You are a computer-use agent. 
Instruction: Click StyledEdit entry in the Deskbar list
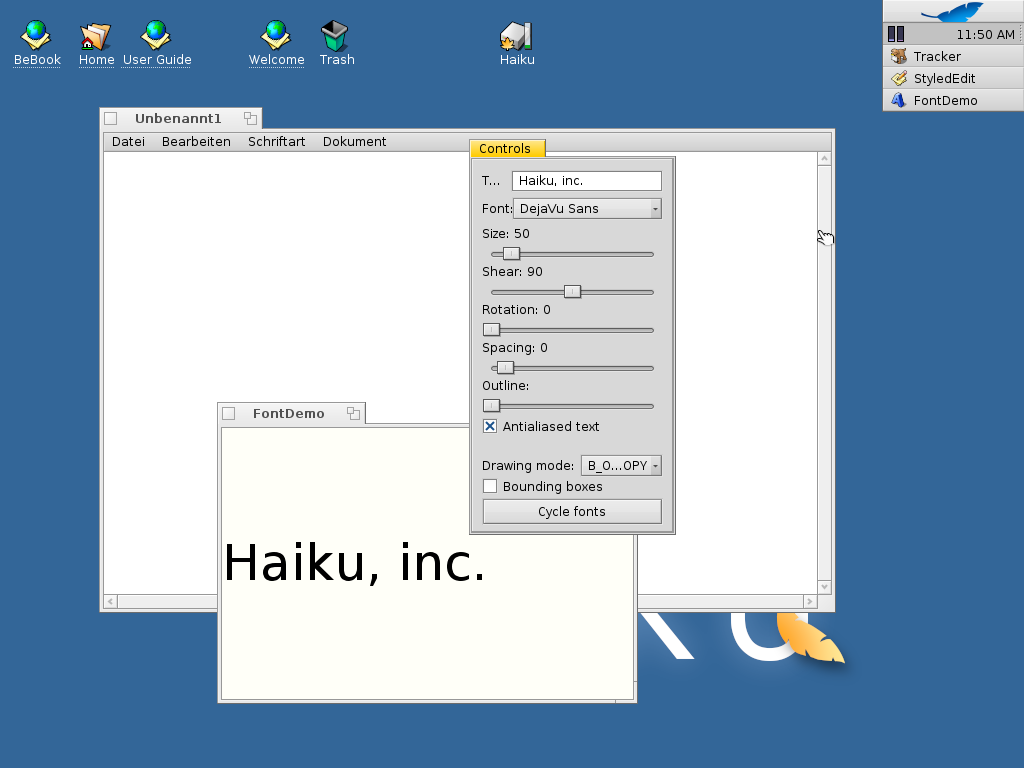click(953, 78)
